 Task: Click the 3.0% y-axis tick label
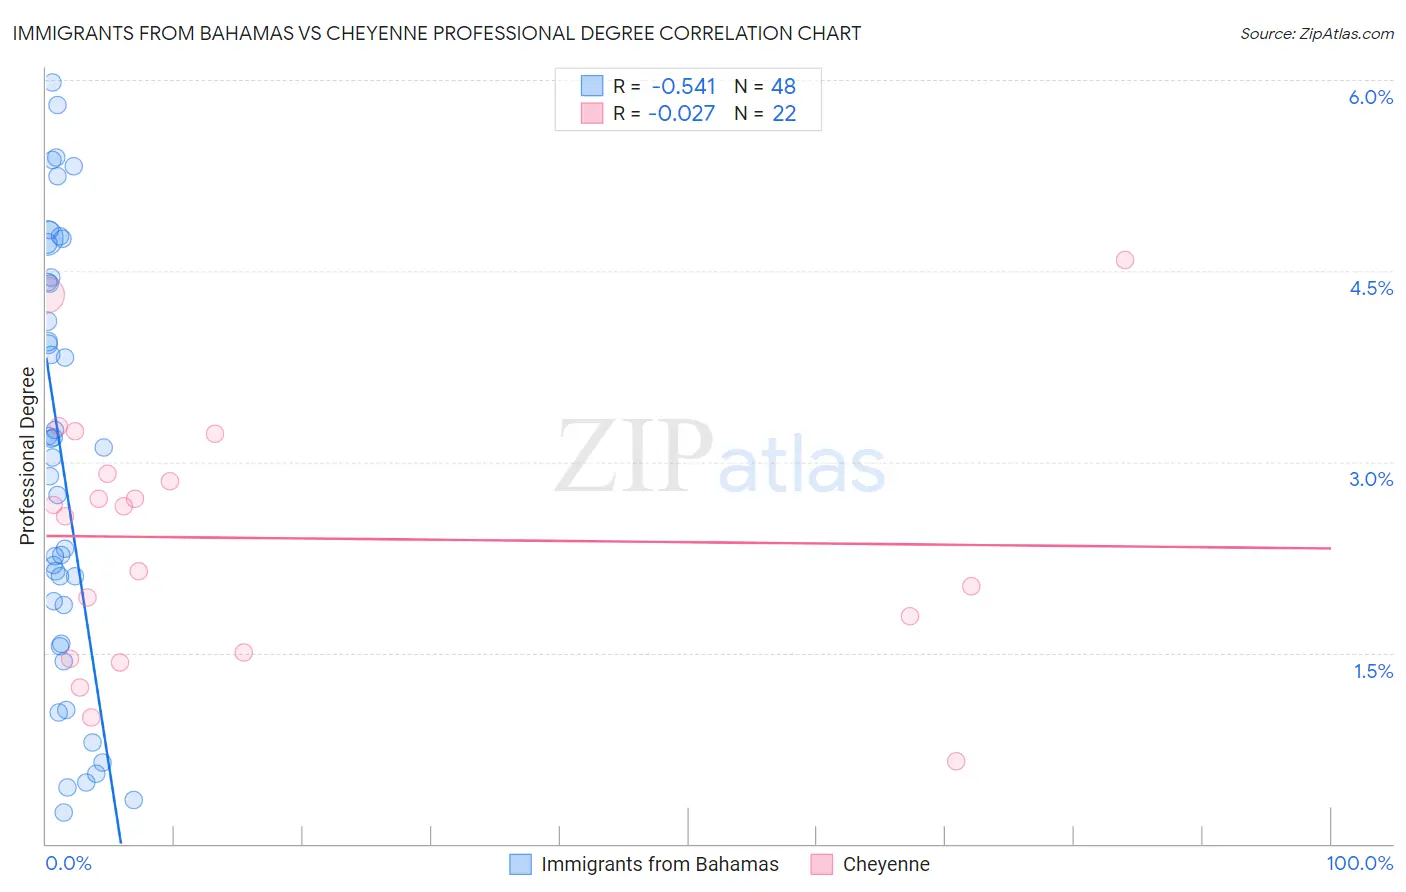click(x=1371, y=479)
